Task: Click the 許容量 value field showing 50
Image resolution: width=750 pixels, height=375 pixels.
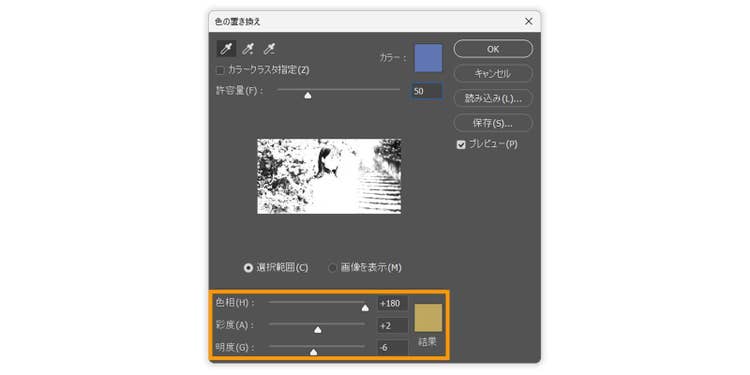Action: coord(427,90)
